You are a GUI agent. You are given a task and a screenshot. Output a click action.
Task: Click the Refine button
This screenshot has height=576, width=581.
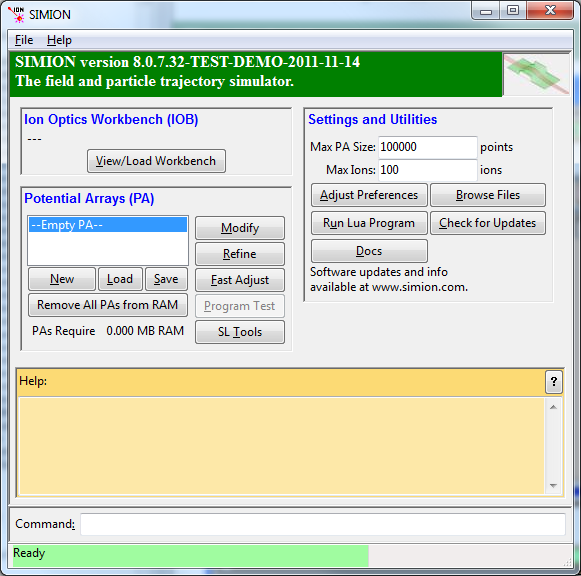click(x=240, y=254)
